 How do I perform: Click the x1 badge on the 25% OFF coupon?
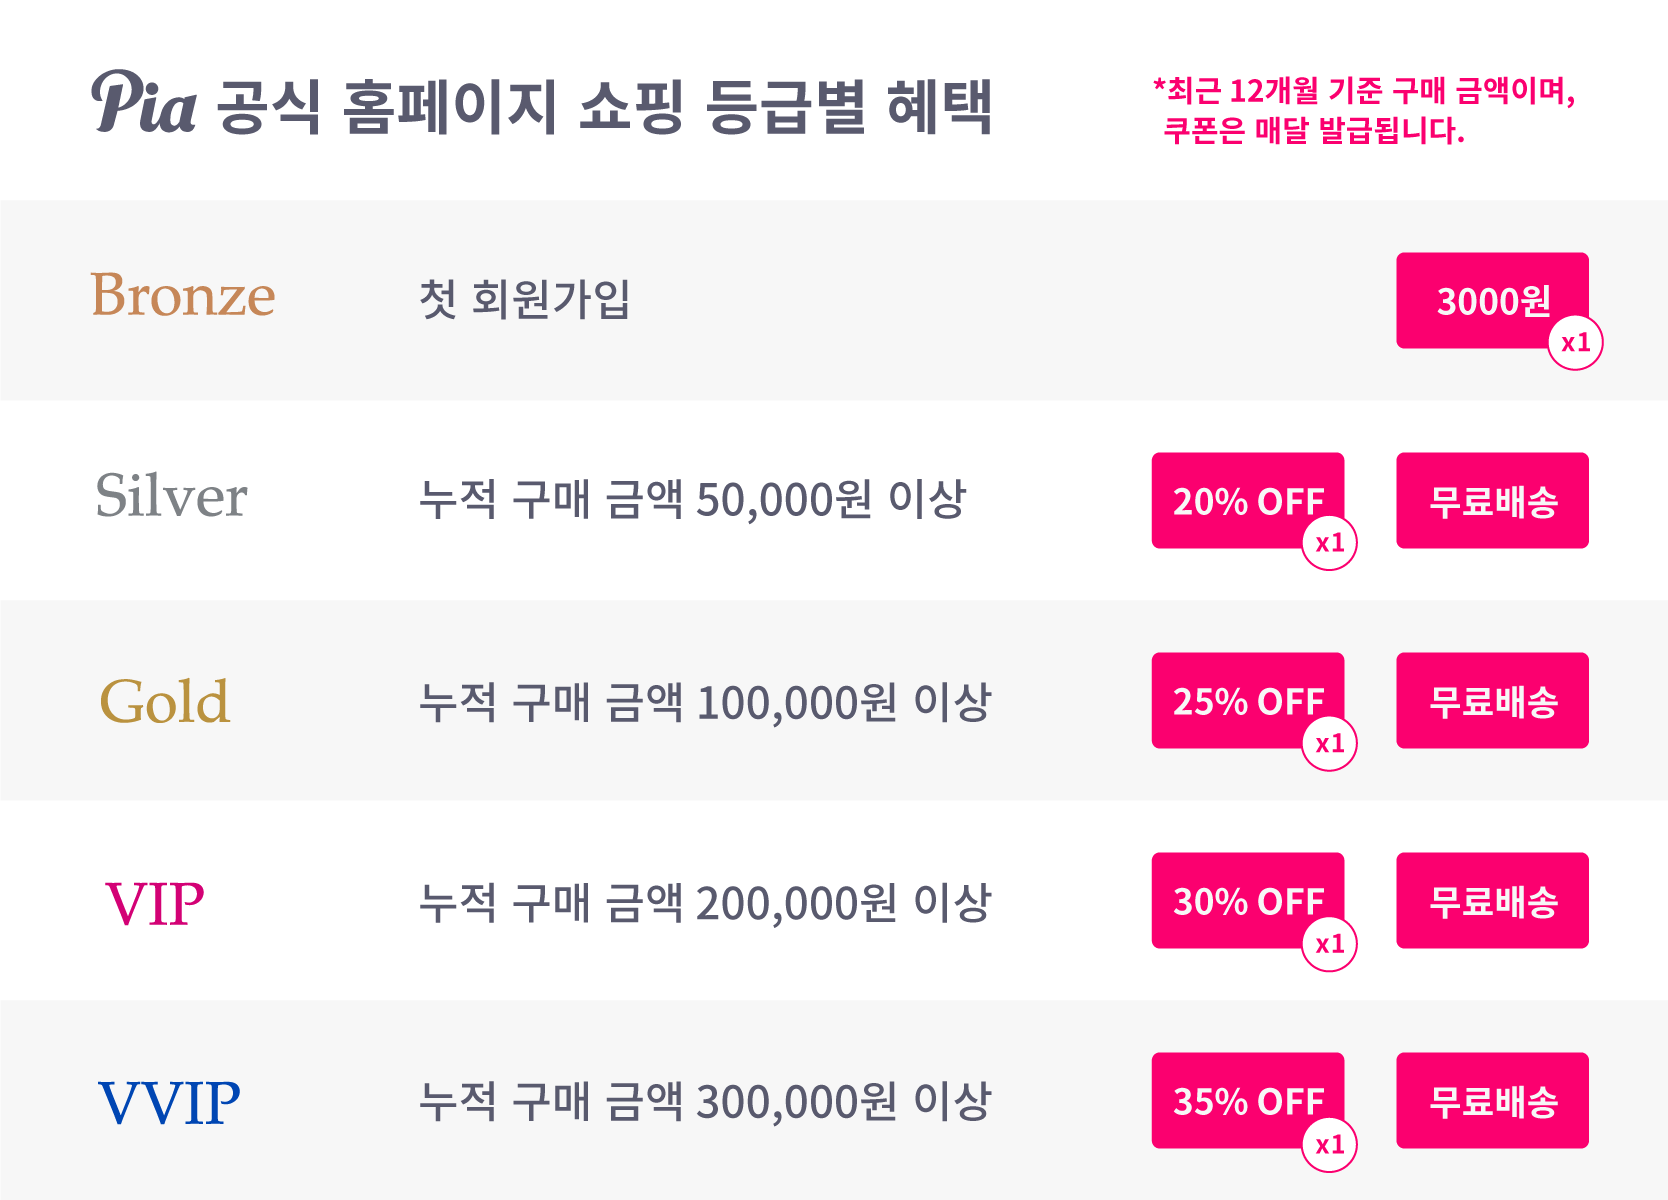(1329, 743)
